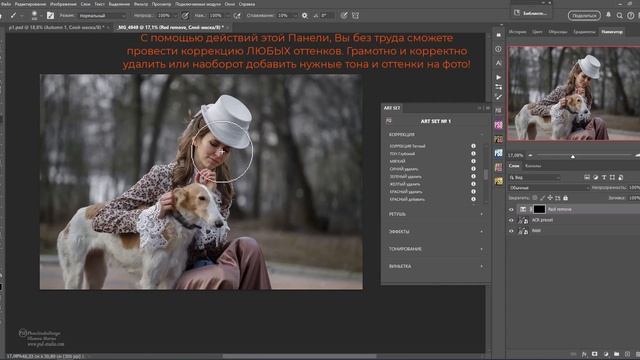Click info icon beside ЗЕЛЕНЫЙ удалить
The width and height of the screenshot is (640, 360).
click(x=473, y=176)
